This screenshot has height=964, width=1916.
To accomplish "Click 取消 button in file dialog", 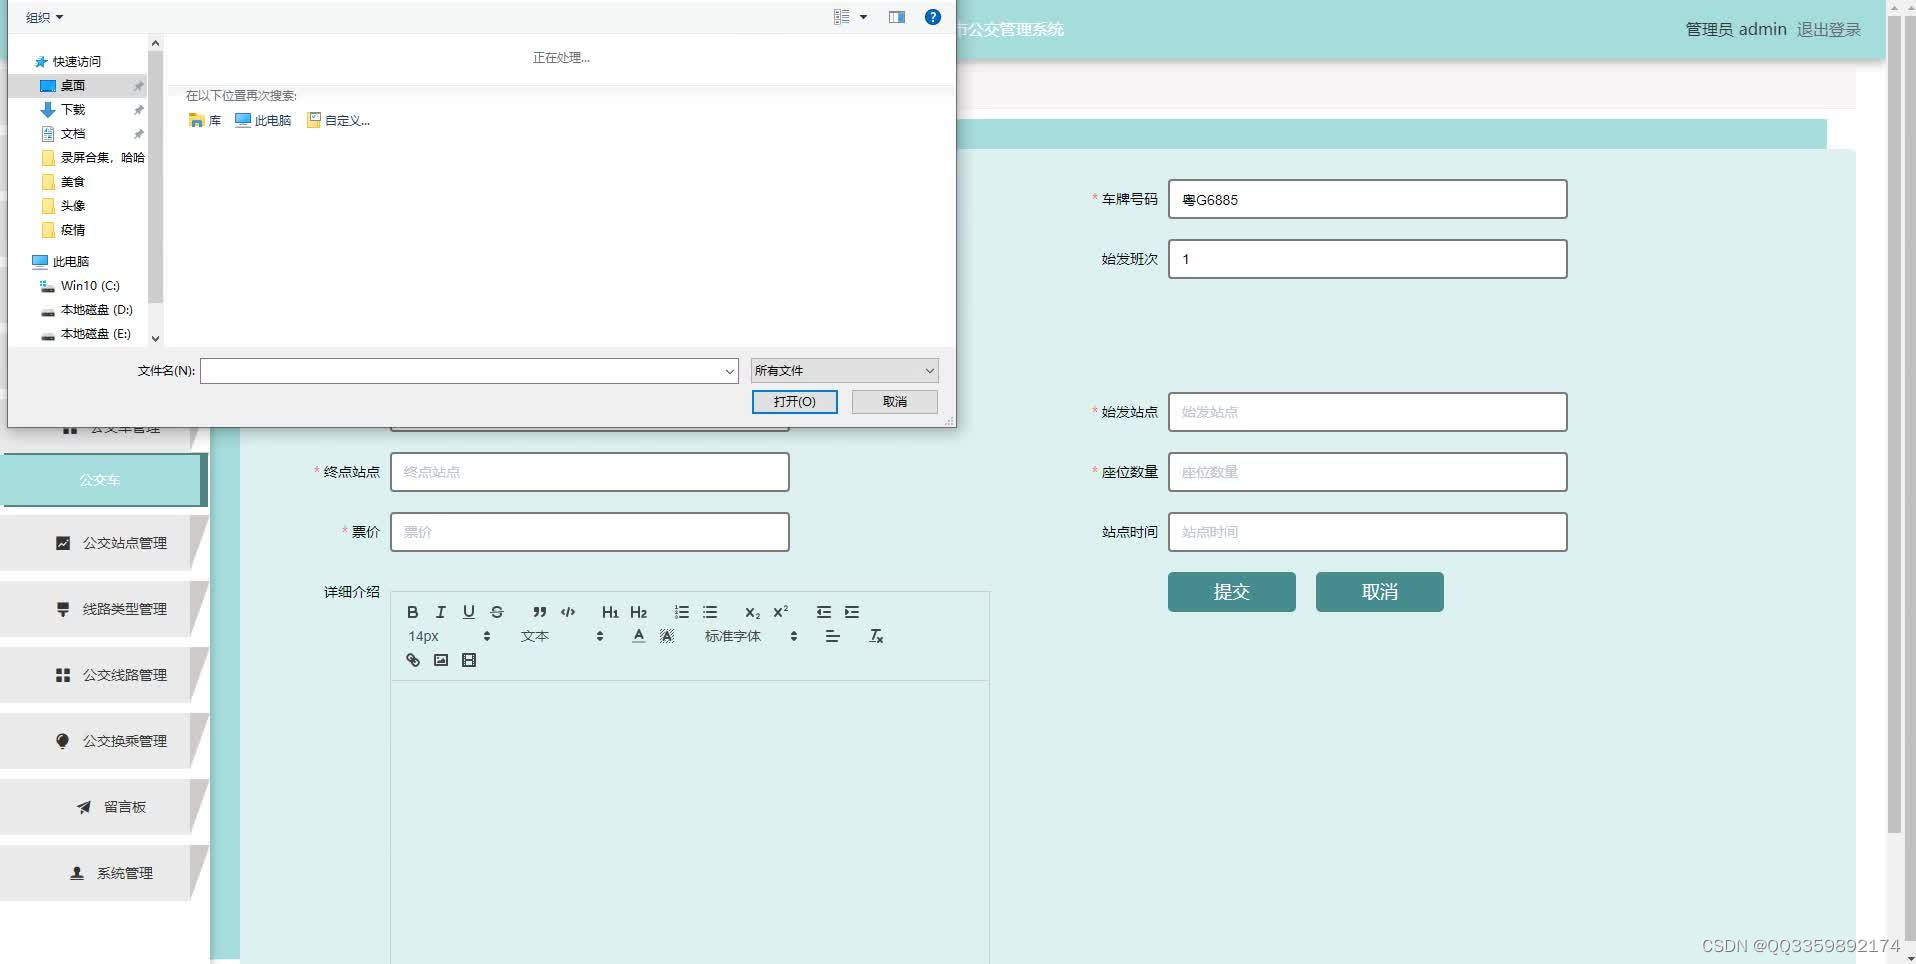I will coord(895,401).
